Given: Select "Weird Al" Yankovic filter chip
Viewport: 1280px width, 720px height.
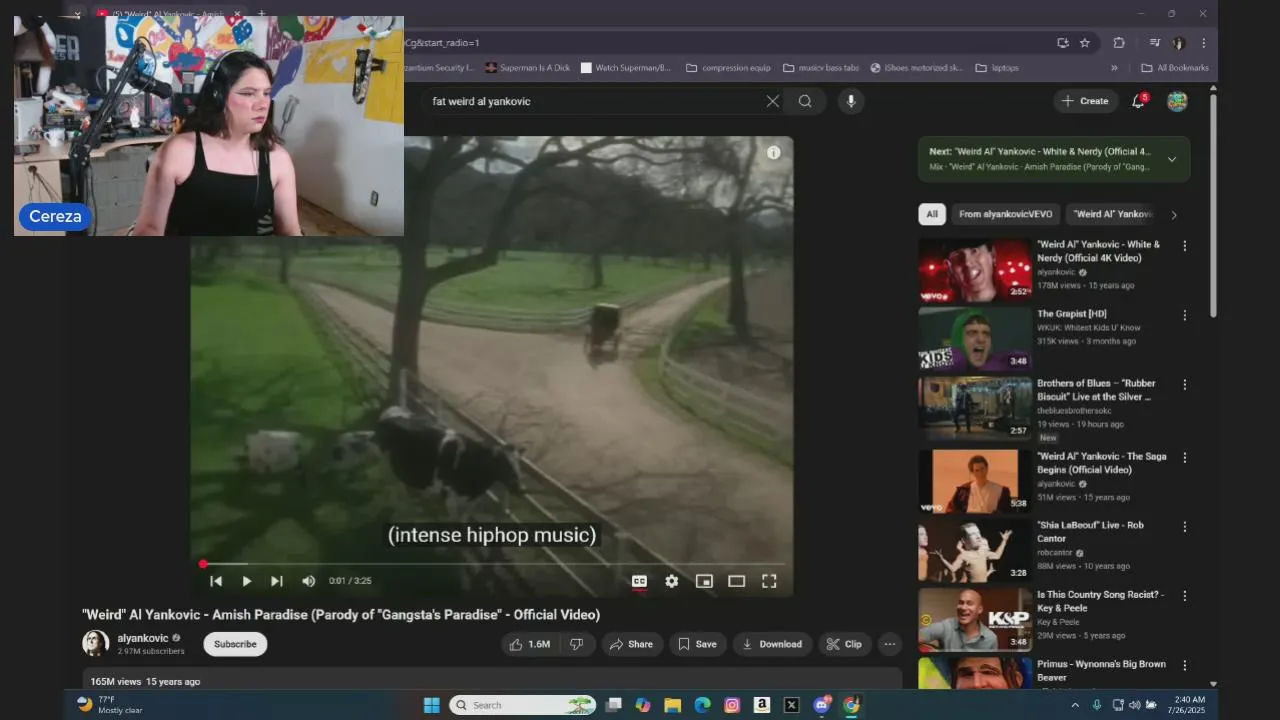Looking at the screenshot, I should 1113,214.
